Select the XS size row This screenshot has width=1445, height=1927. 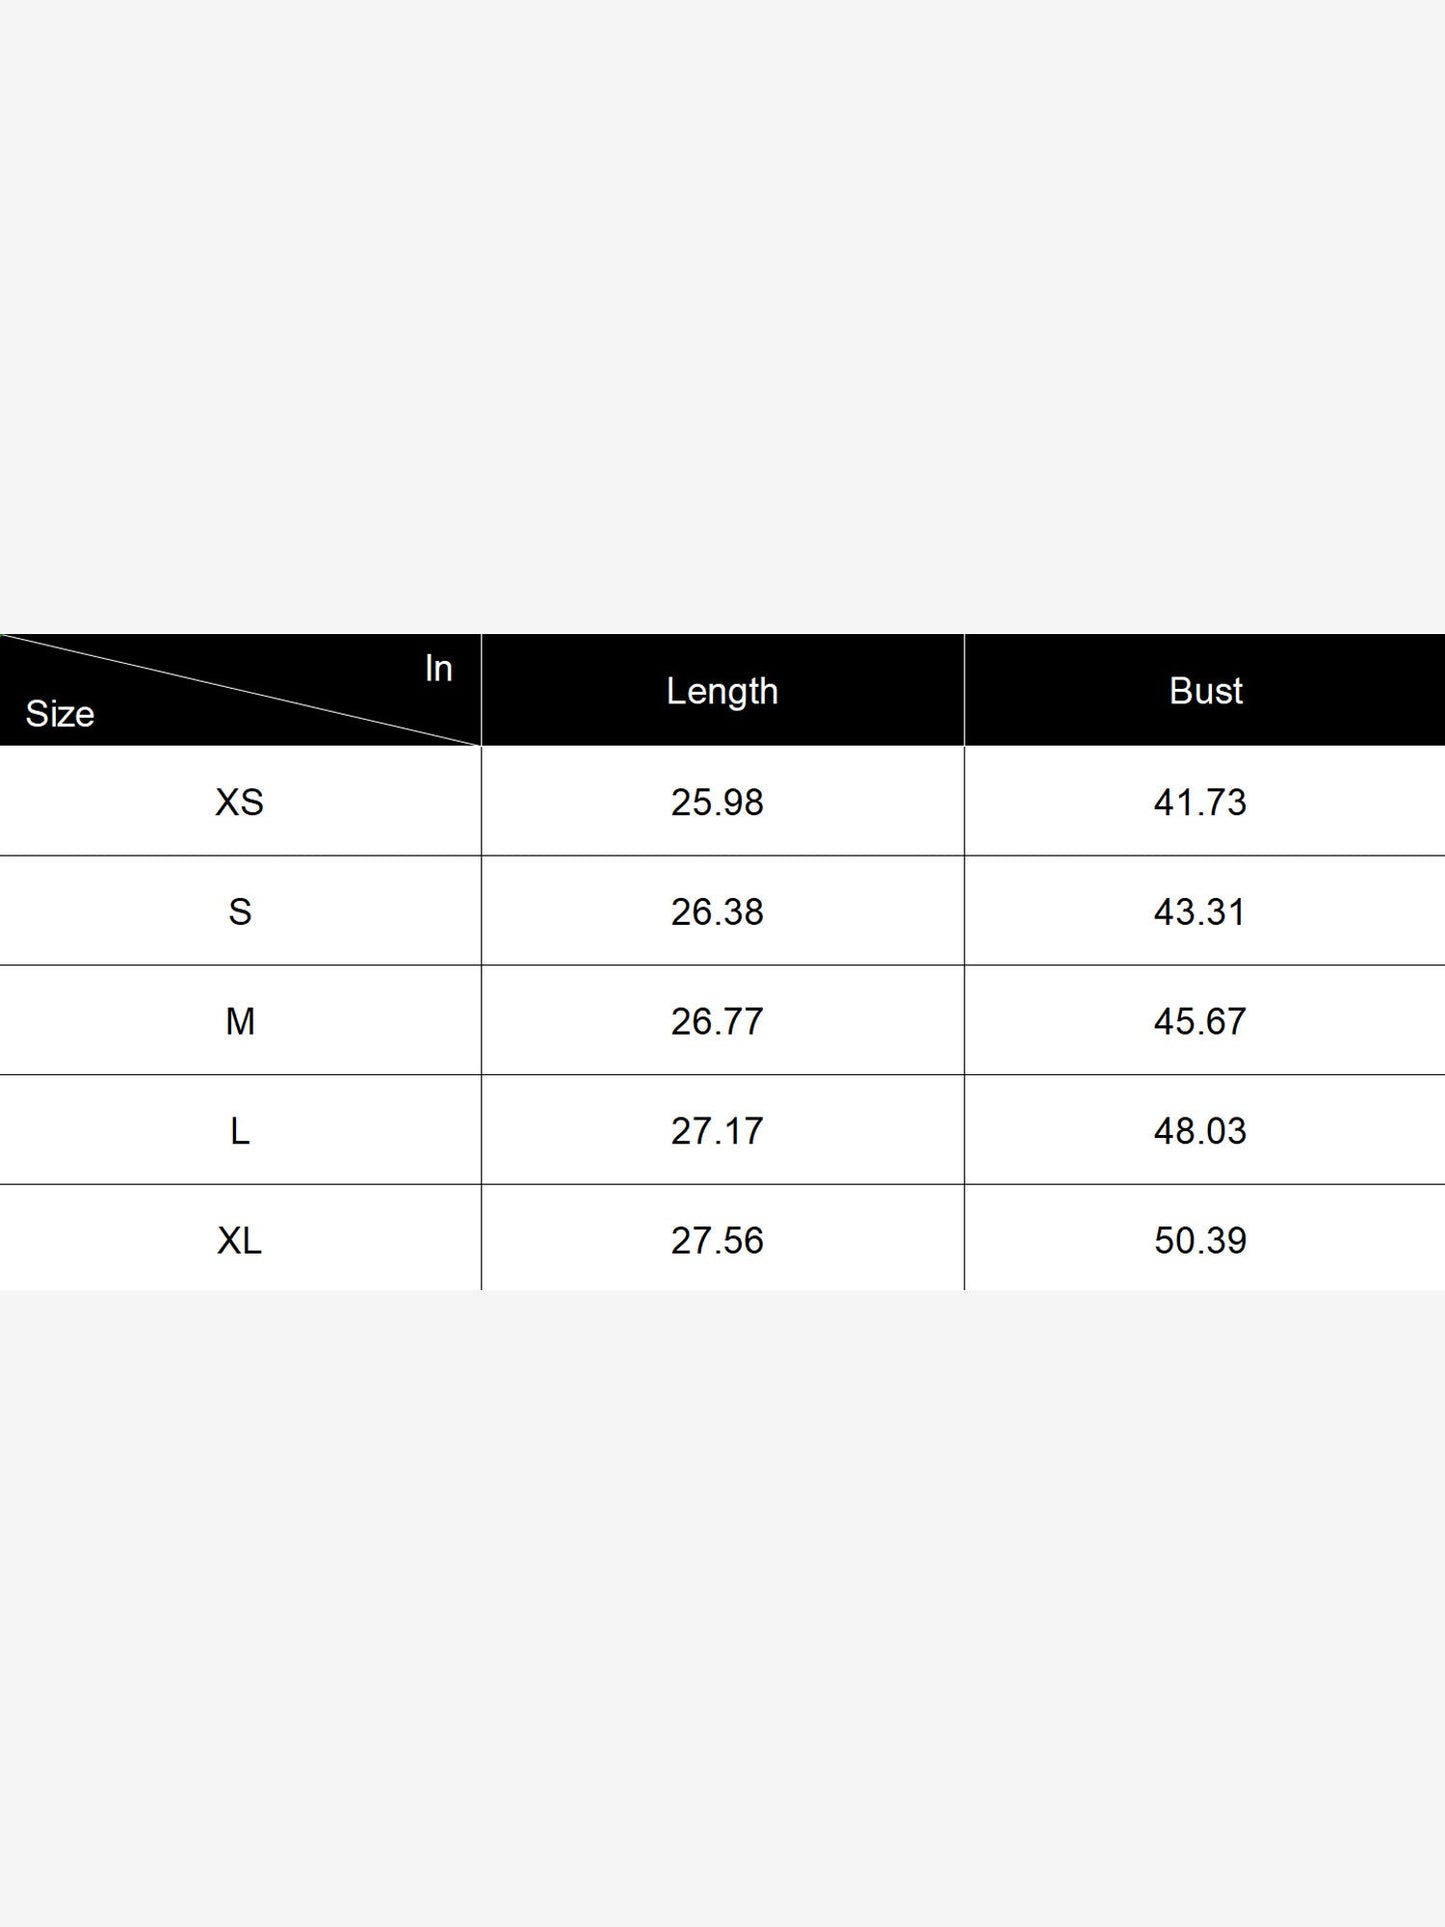coord(722,801)
